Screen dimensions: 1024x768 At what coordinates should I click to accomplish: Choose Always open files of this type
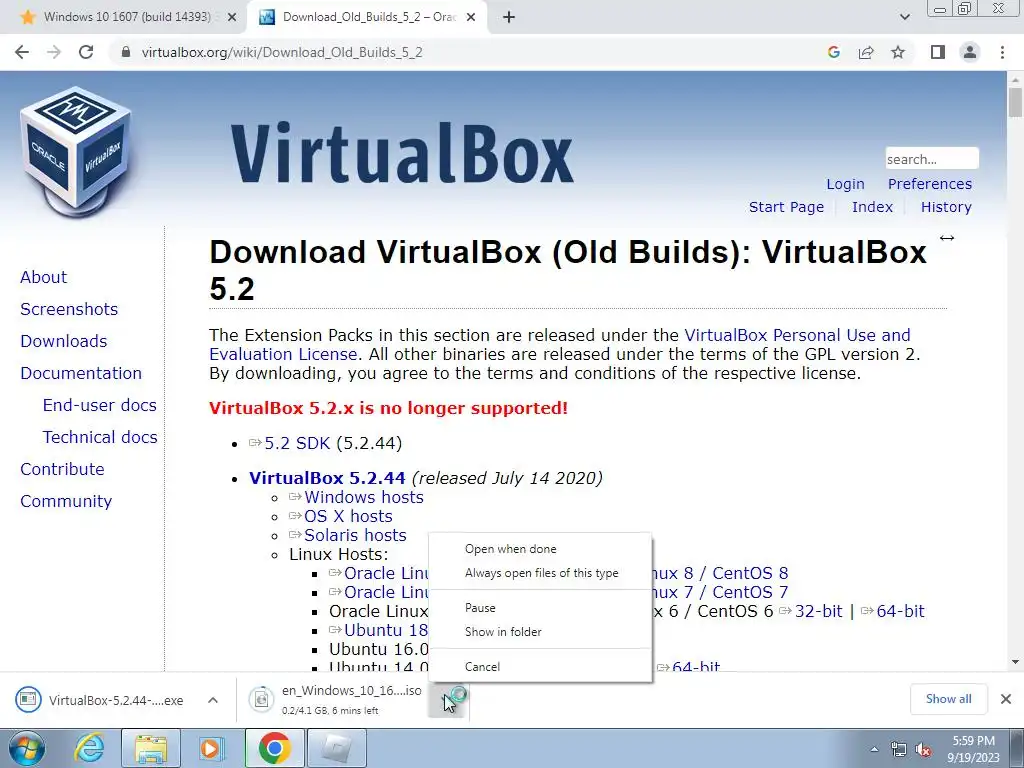[541, 573]
